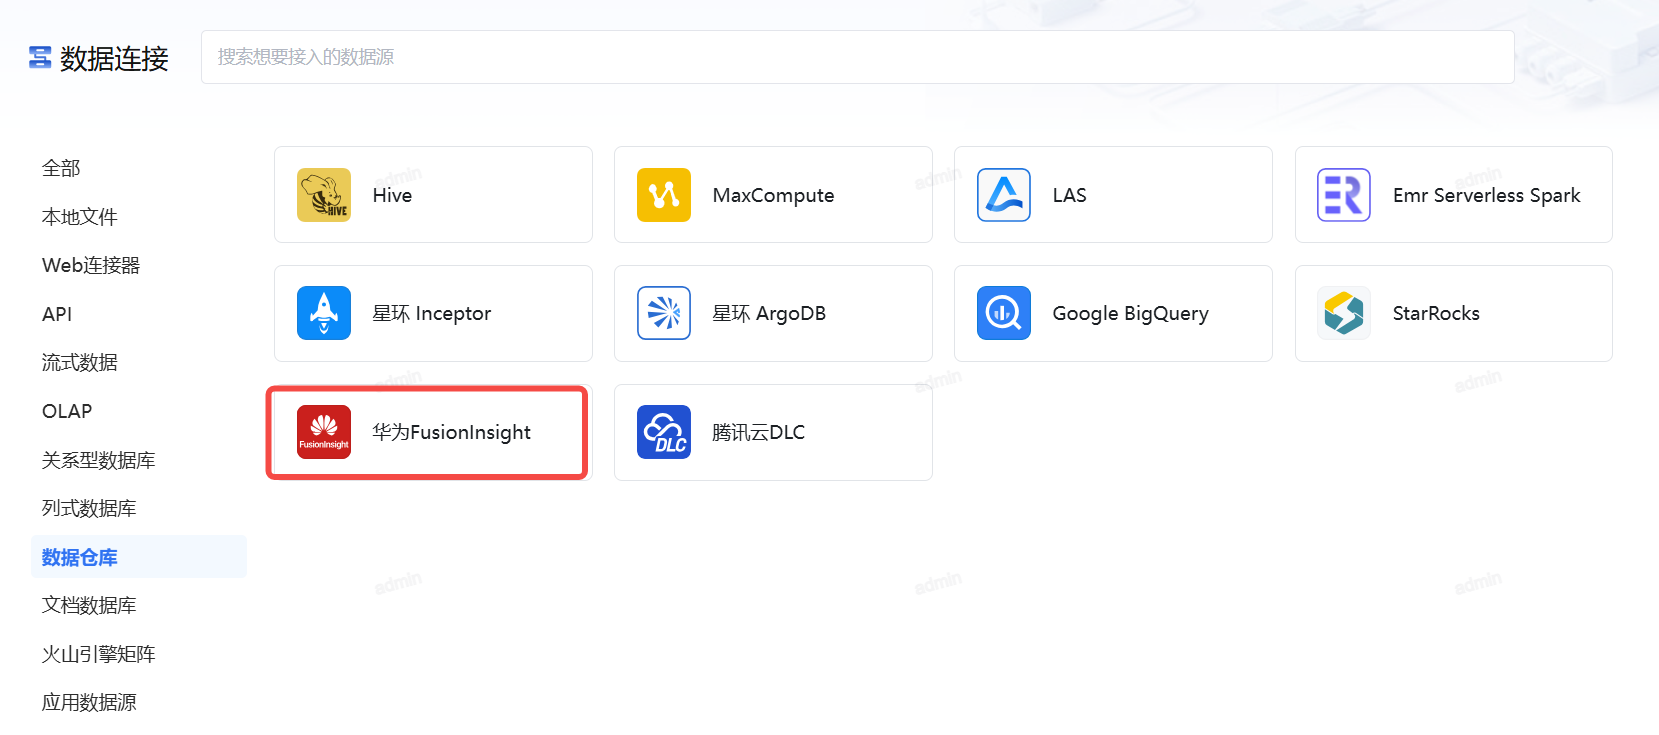
Task: Choose the 腾讯云DLC label
Action: (x=758, y=432)
